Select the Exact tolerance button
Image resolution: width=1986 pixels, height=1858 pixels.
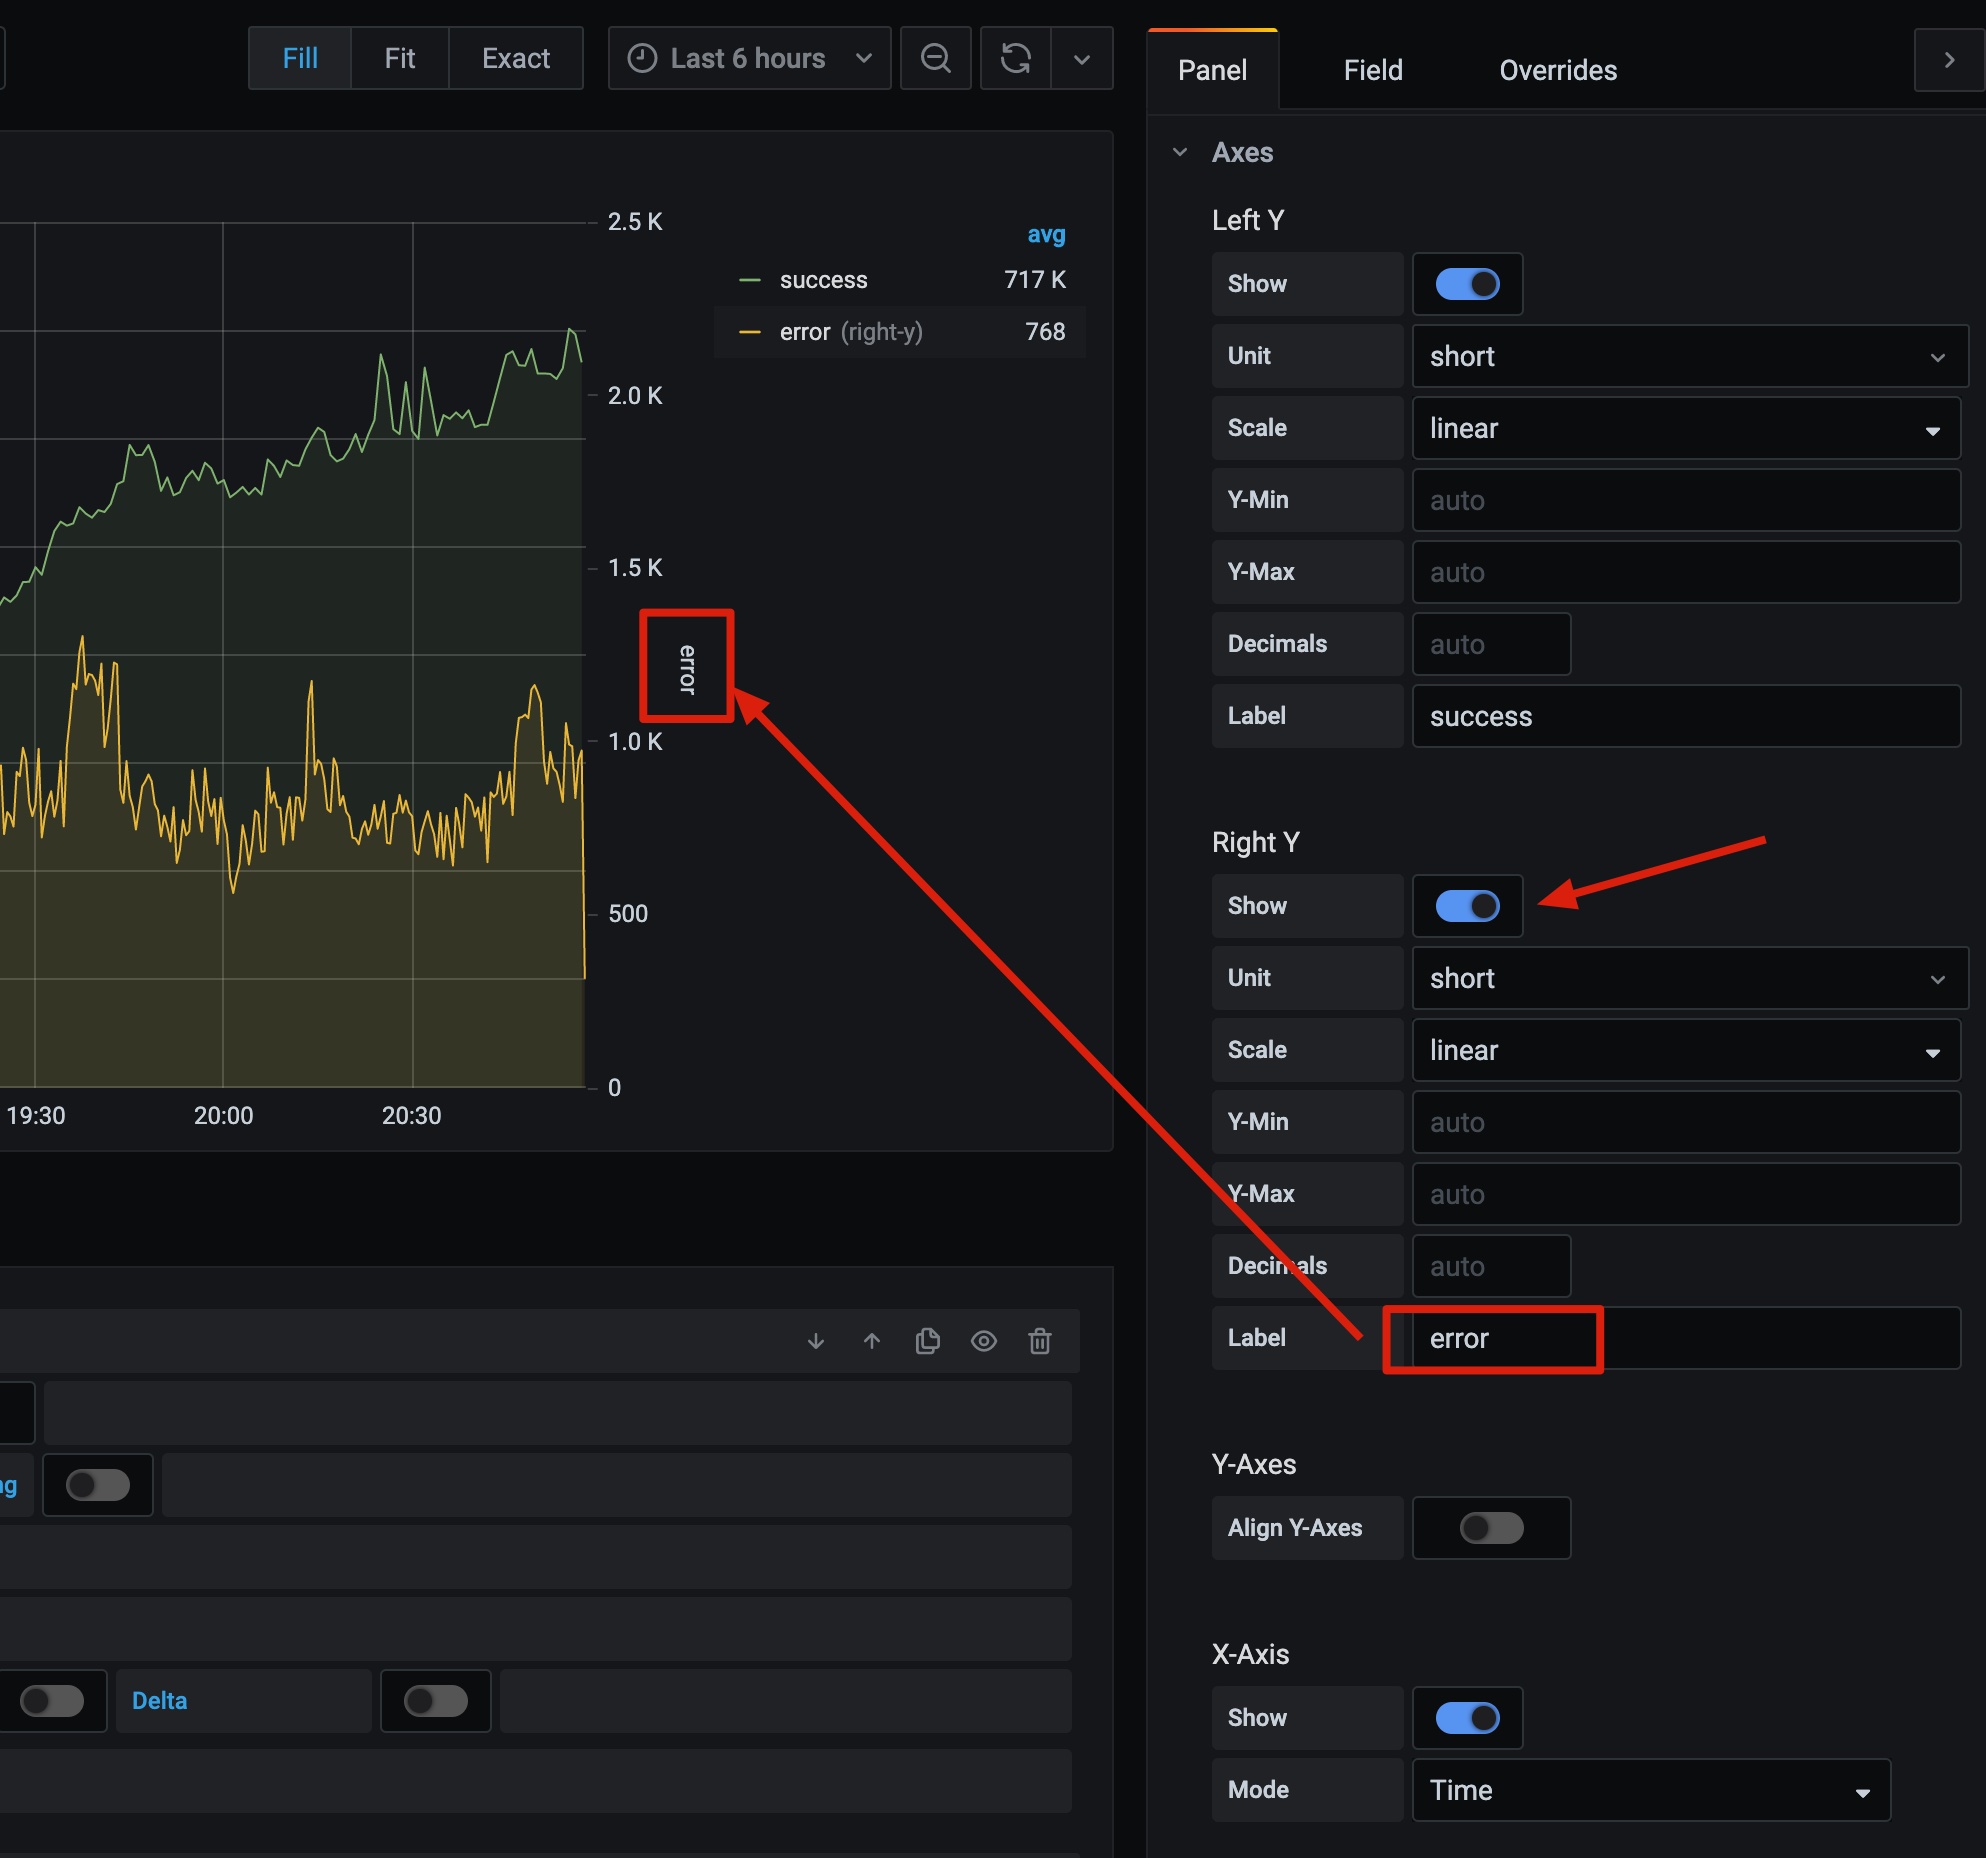(515, 58)
